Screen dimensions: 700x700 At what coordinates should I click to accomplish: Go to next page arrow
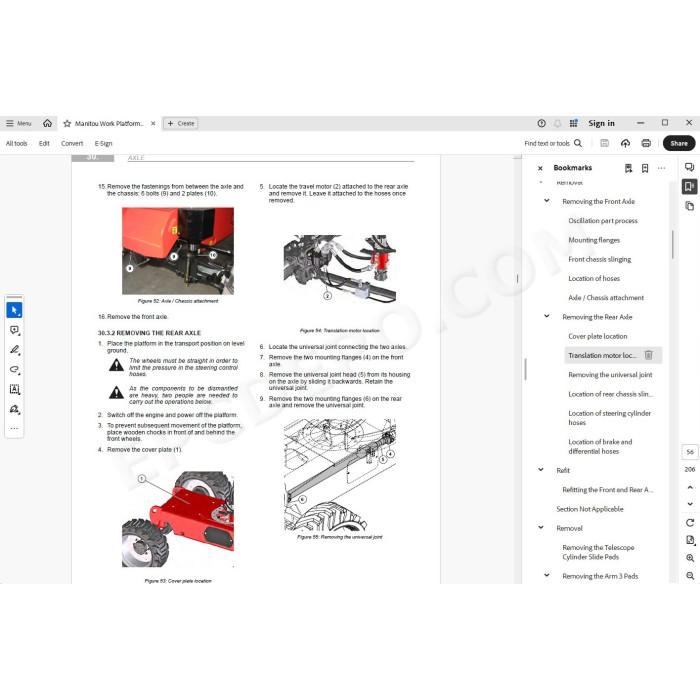(x=690, y=504)
